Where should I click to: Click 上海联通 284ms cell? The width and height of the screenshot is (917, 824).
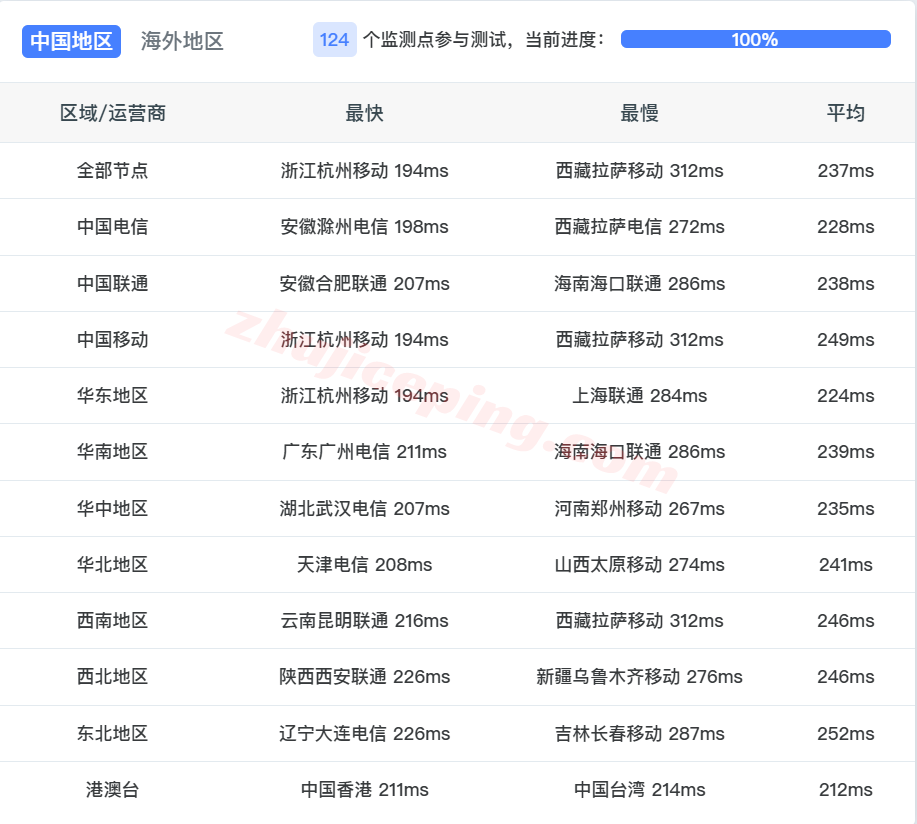pos(639,396)
